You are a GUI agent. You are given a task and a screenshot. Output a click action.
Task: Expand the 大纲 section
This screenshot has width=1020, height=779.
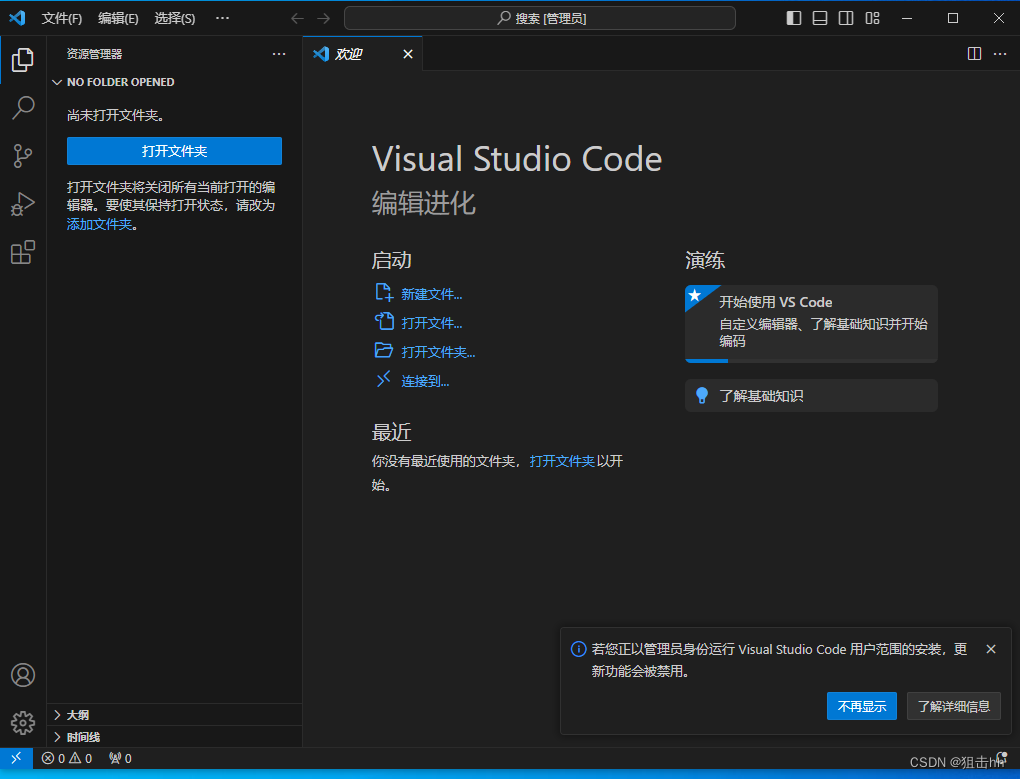click(174, 715)
